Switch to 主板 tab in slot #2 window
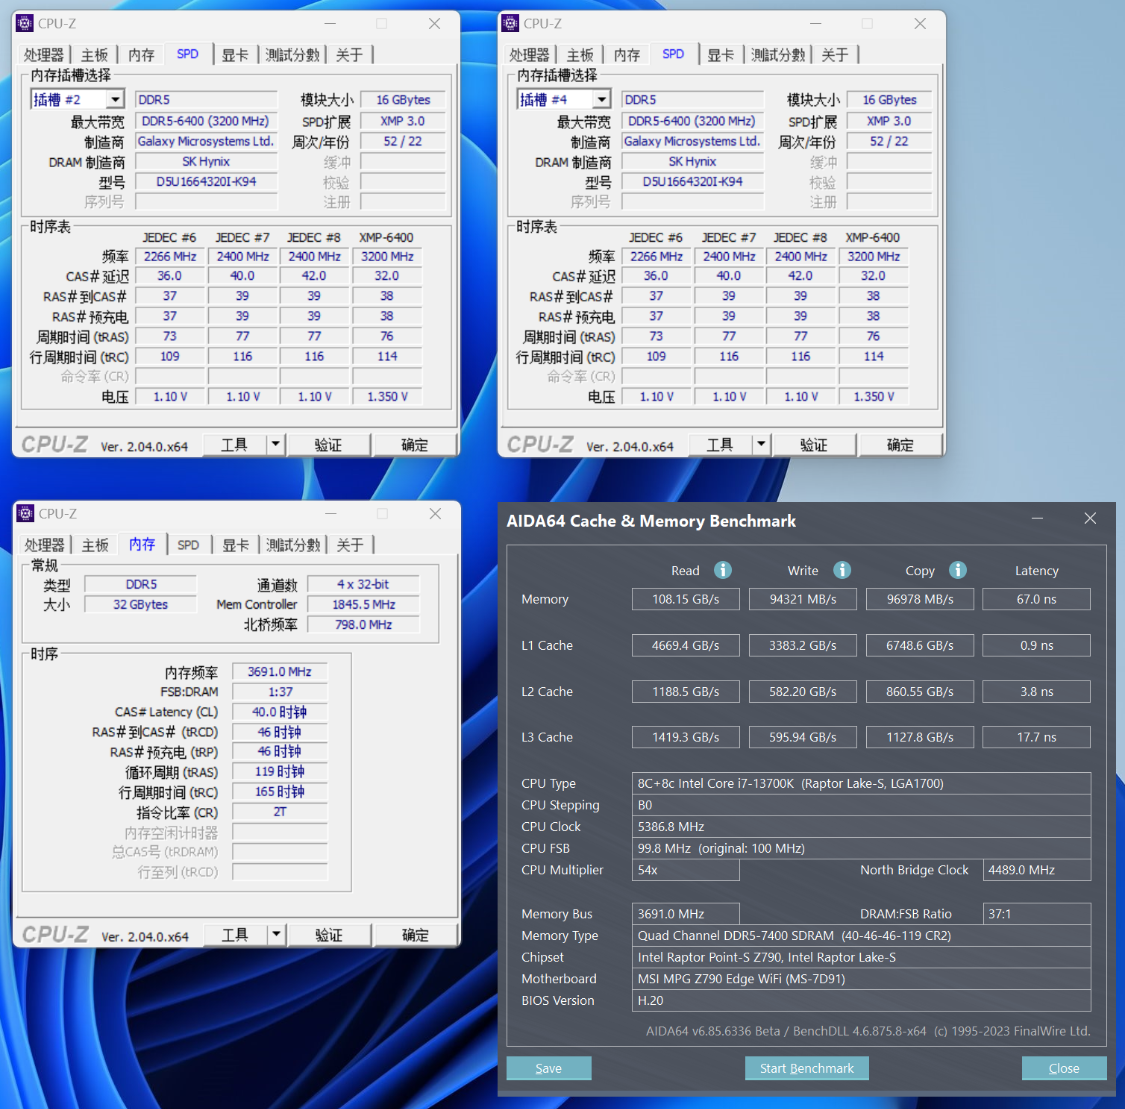 tap(95, 55)
